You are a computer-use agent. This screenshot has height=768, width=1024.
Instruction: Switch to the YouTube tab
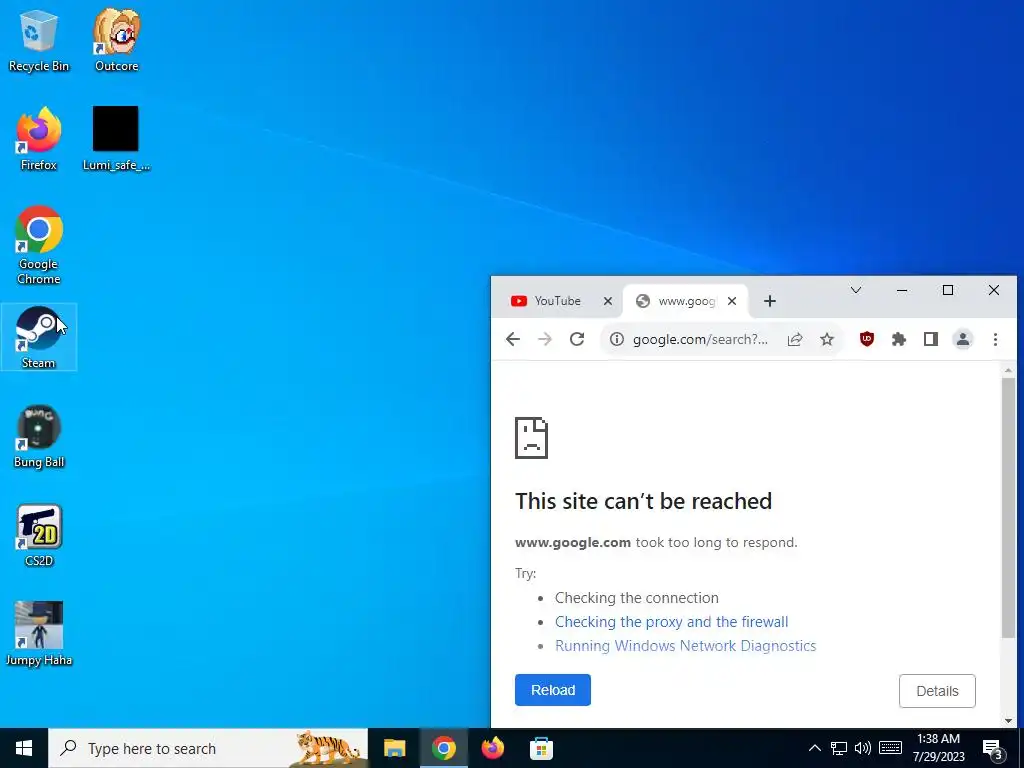(556, 301)
